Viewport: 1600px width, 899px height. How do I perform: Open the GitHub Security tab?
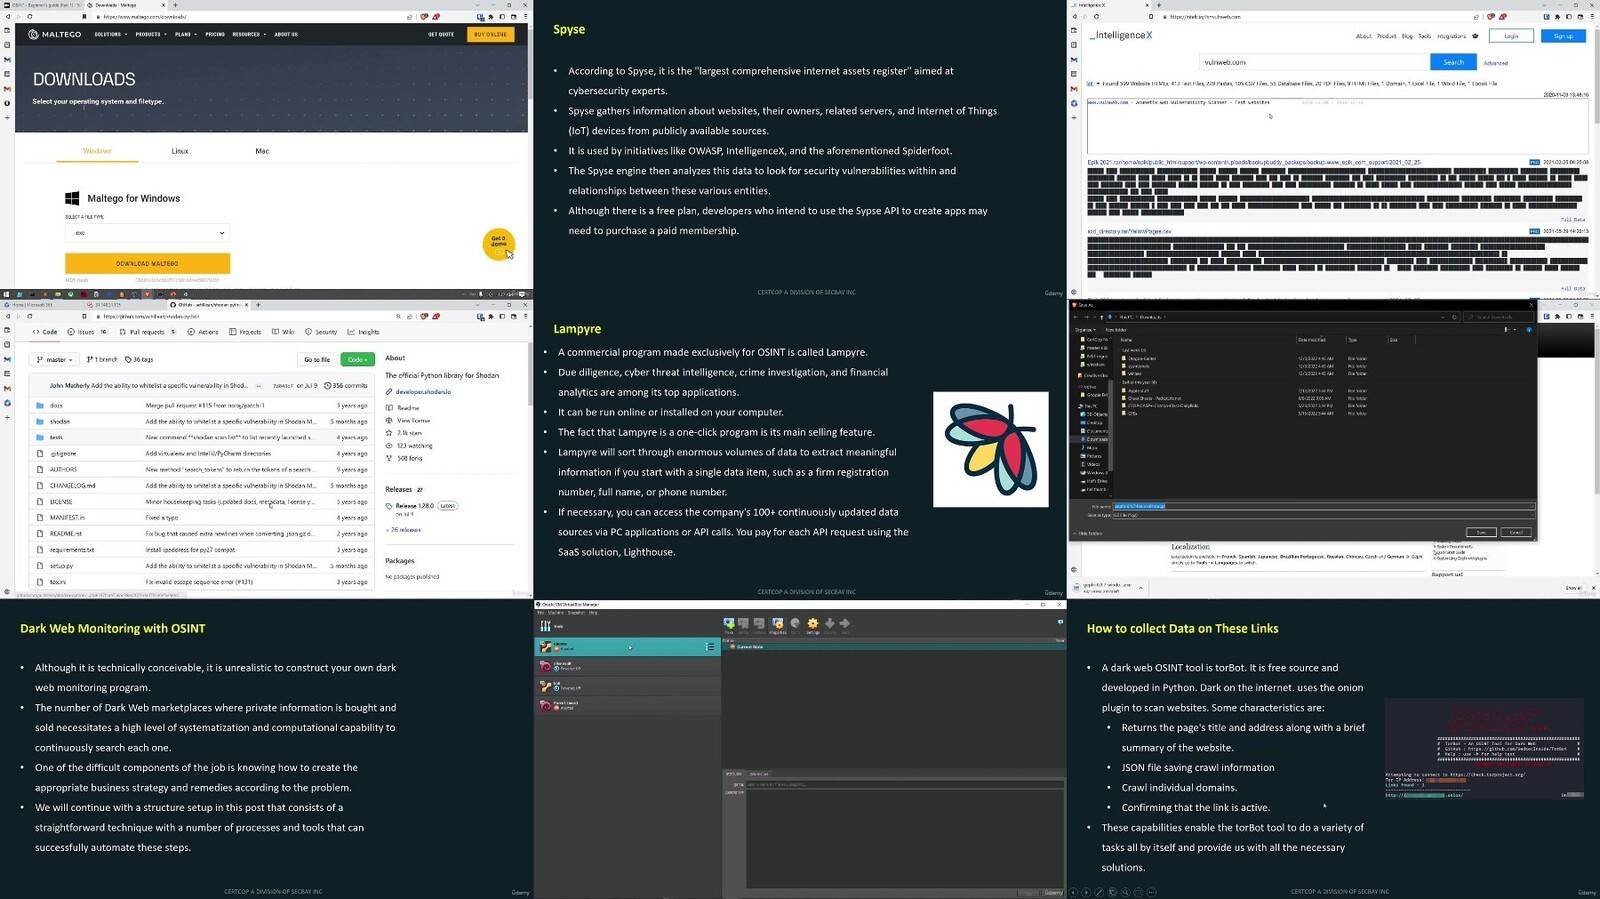321,332
